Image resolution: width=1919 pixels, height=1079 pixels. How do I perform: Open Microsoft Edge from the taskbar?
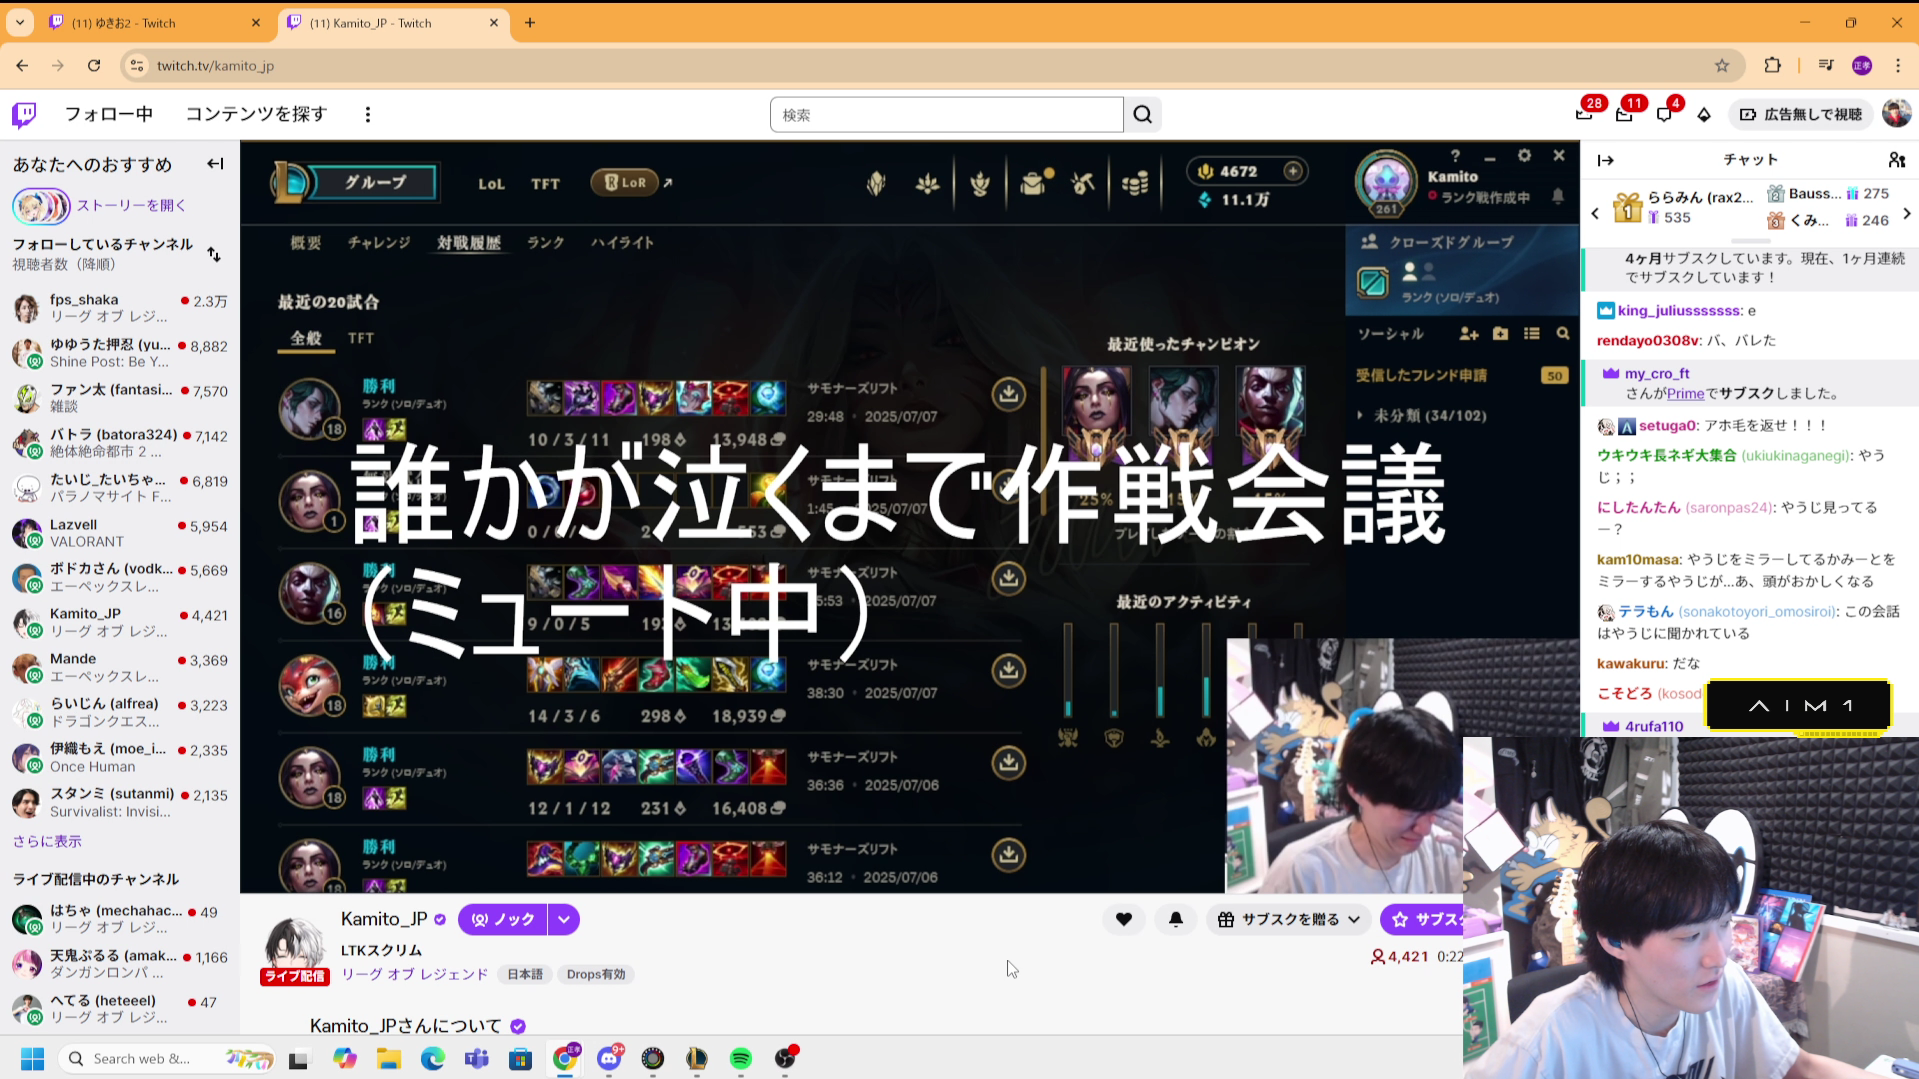[433, 1058]
